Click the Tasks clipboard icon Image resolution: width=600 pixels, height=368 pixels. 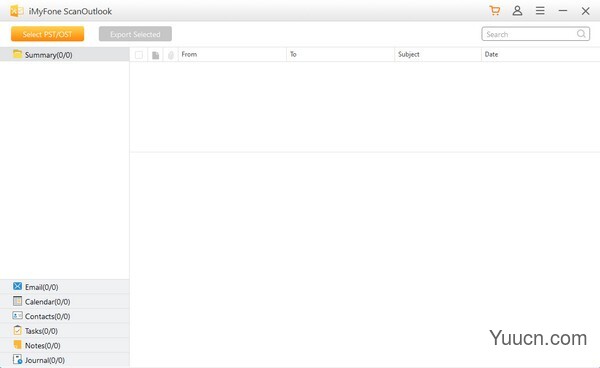pos(17,330)
